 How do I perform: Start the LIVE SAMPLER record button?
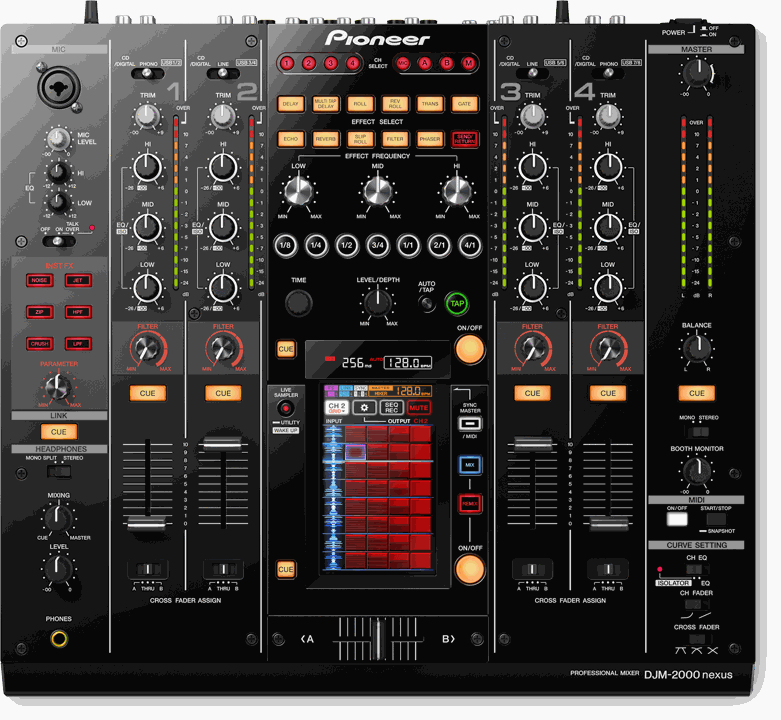[x=285, y=409]
